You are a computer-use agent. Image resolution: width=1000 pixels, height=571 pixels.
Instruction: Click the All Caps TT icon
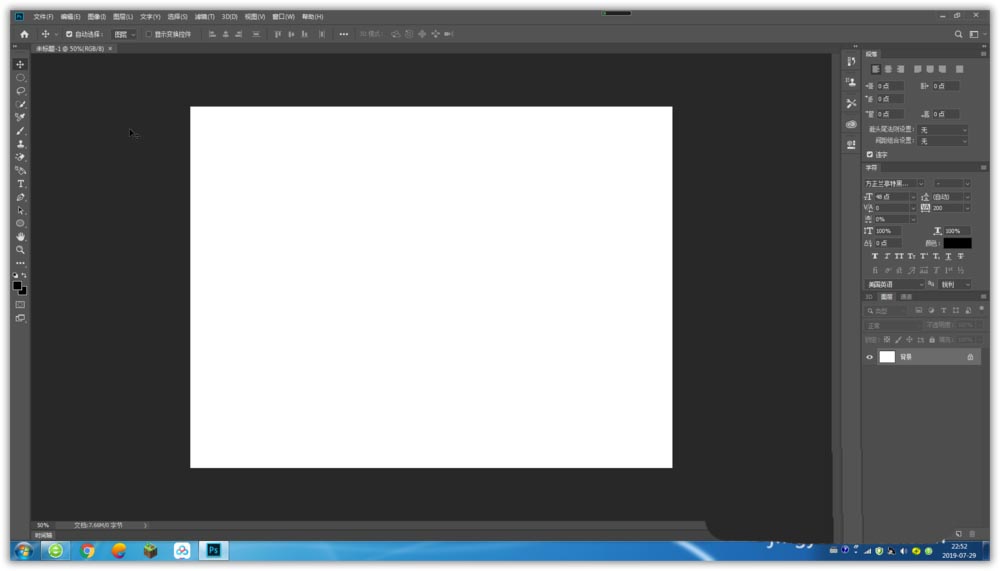pyautogui.click(x=899, y=256)
